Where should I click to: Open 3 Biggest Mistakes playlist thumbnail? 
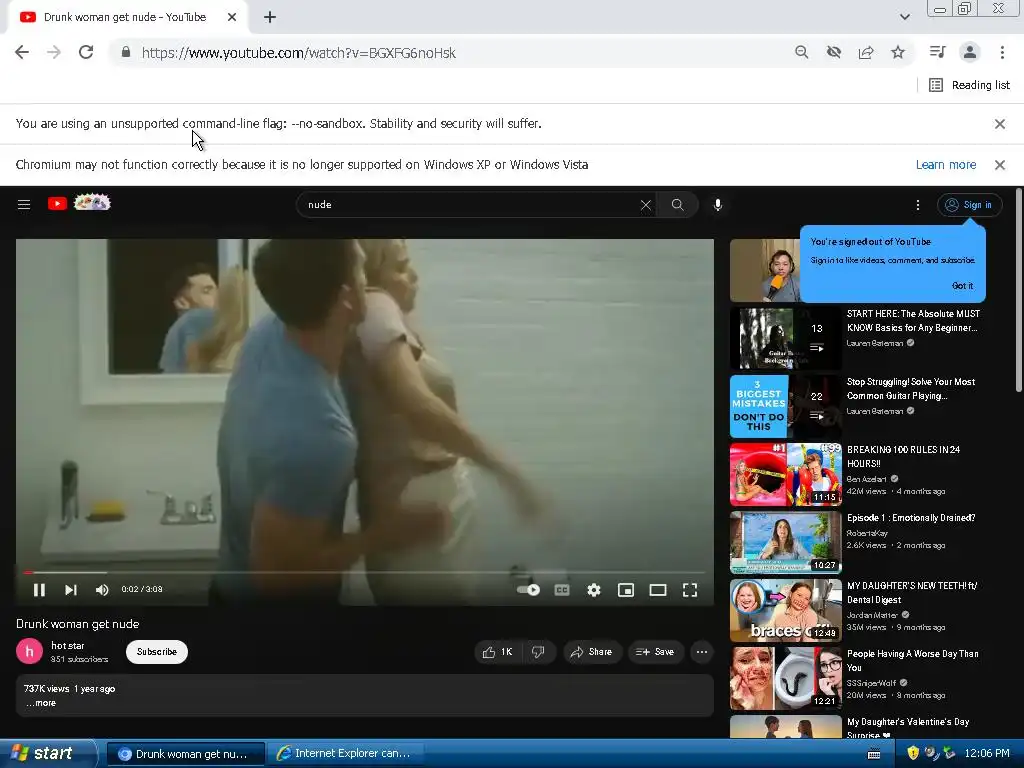(786, 406)
